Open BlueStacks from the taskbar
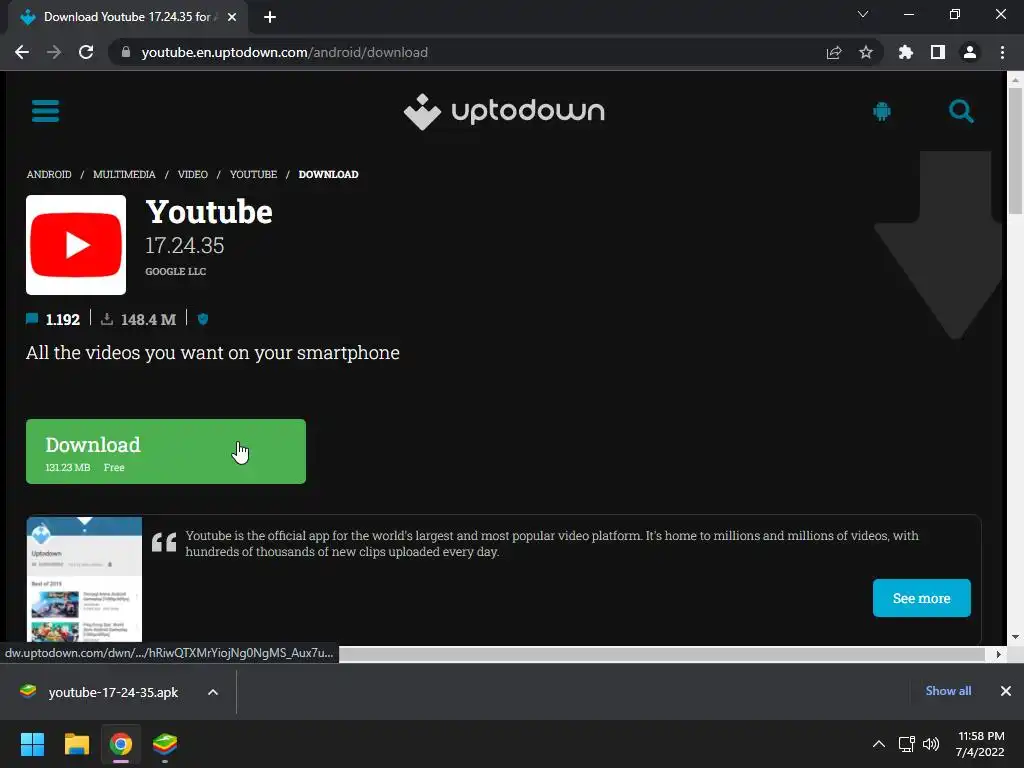The height and width of the screenshot is (768, 1024). pos(165,744)
